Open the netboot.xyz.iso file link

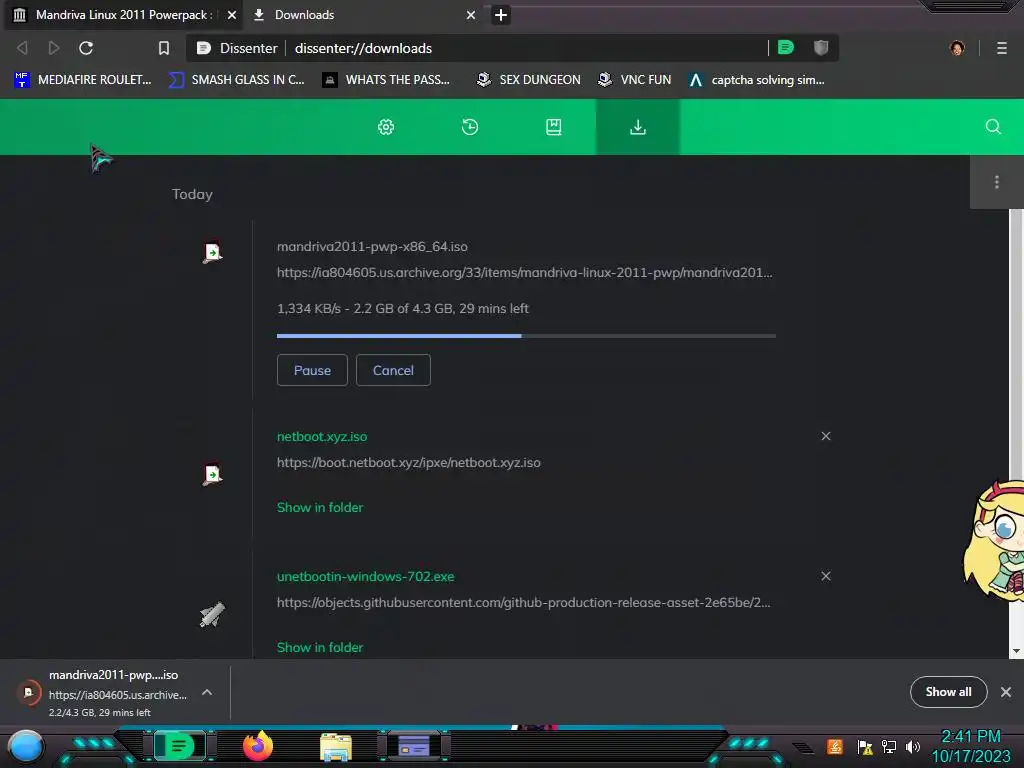322,436
